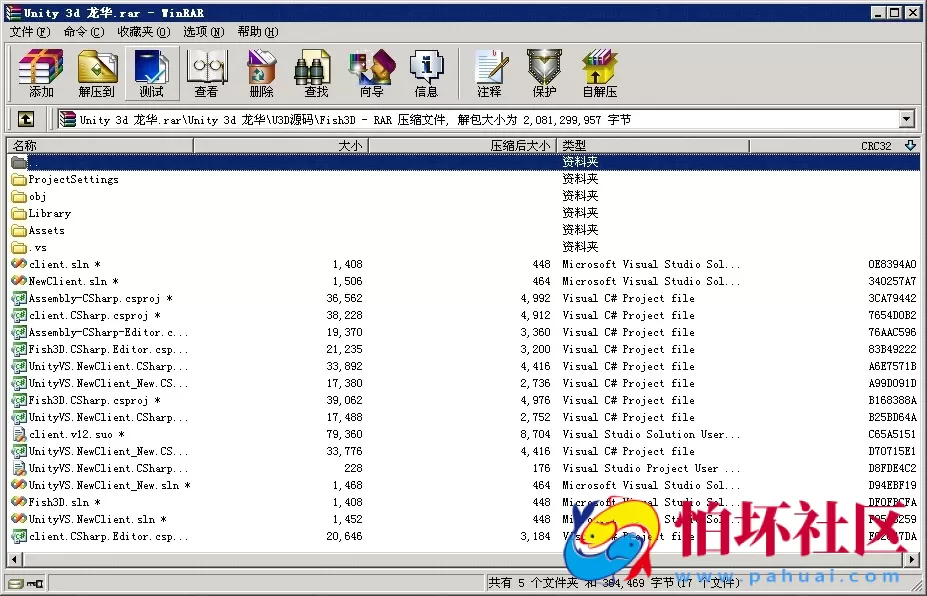
Task: Open the address bar dropdown arrow
Action: (x=906, y=119)
